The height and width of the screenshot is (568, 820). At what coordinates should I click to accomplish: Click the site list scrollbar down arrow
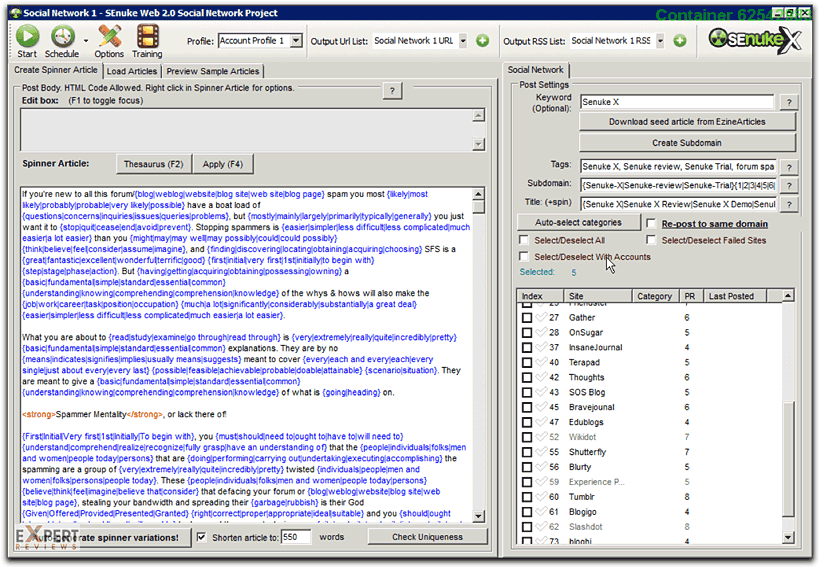(x=788, y=537)
